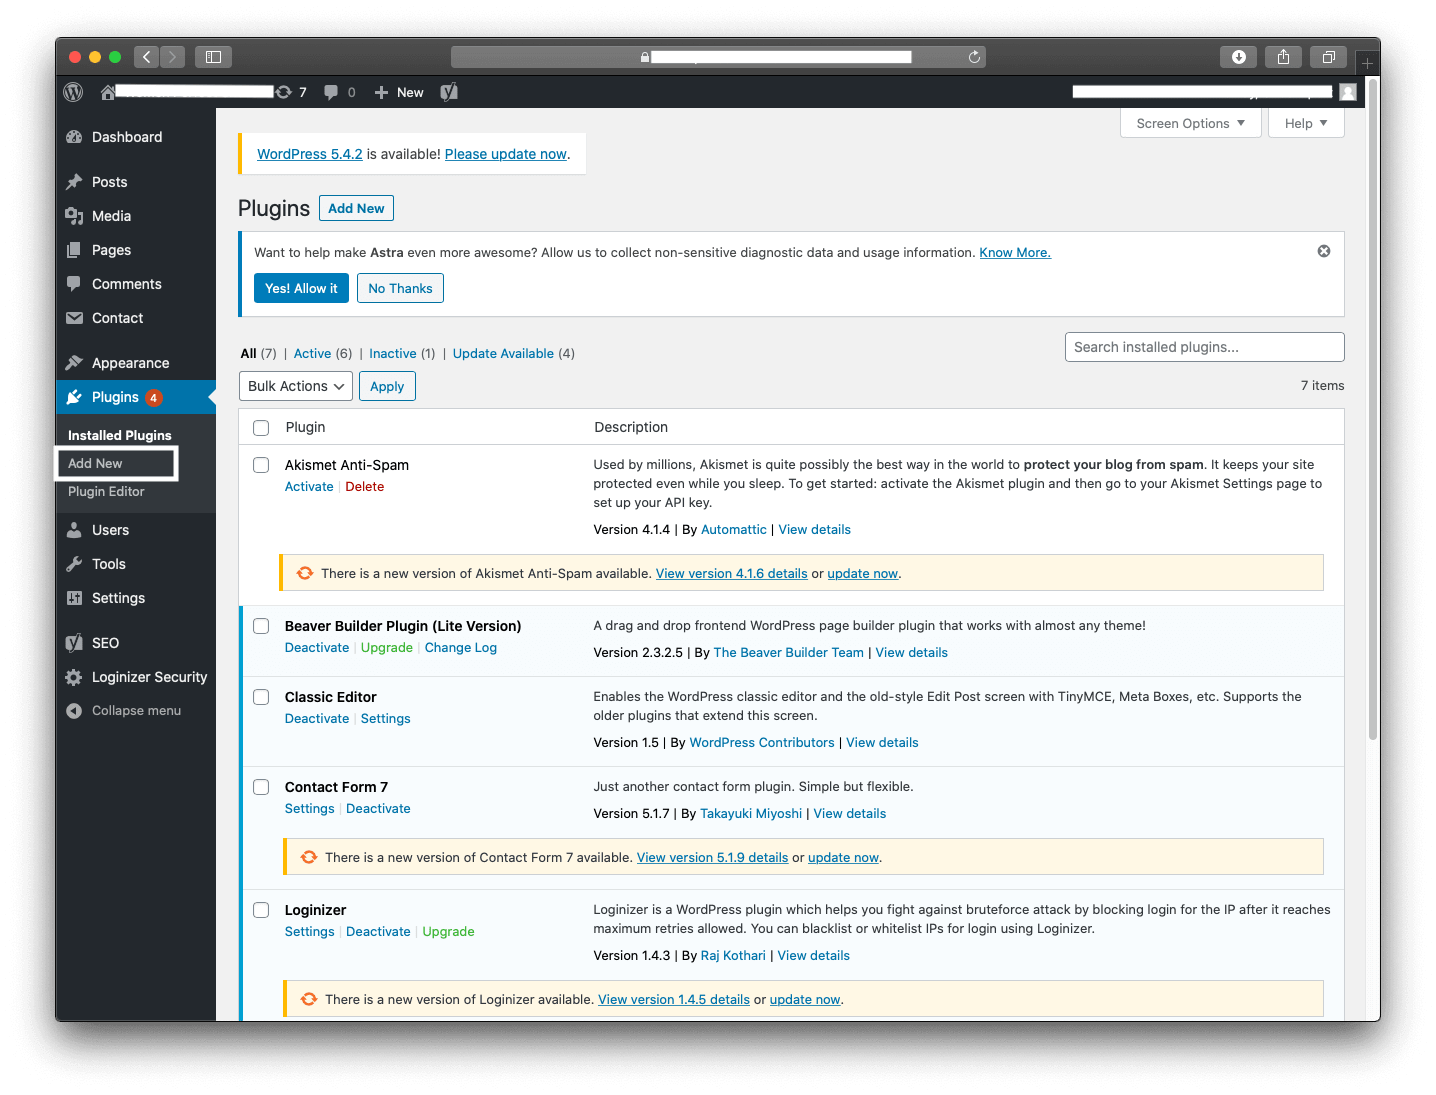Activate the Akismet Anti-Spam plugin
This screenshot has width=1436, height=1095.
309,487
